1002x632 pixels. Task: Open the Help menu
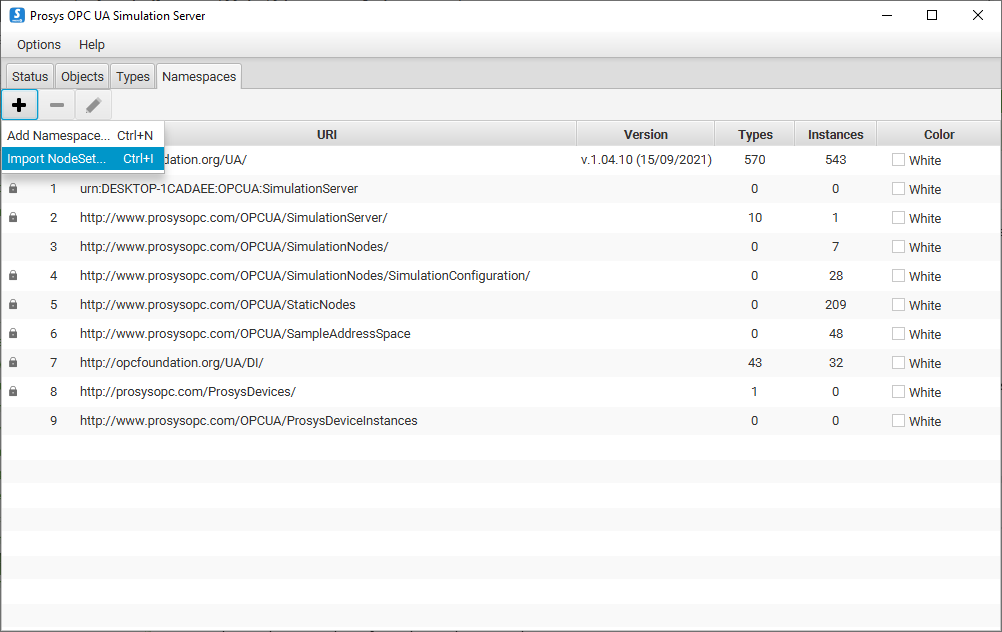(92, 44)
